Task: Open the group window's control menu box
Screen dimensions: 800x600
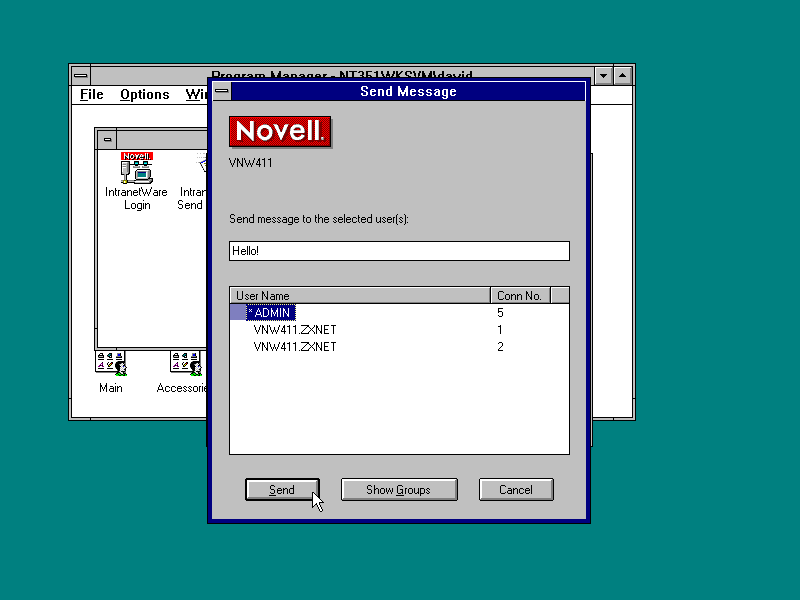Action: point(107,139)
